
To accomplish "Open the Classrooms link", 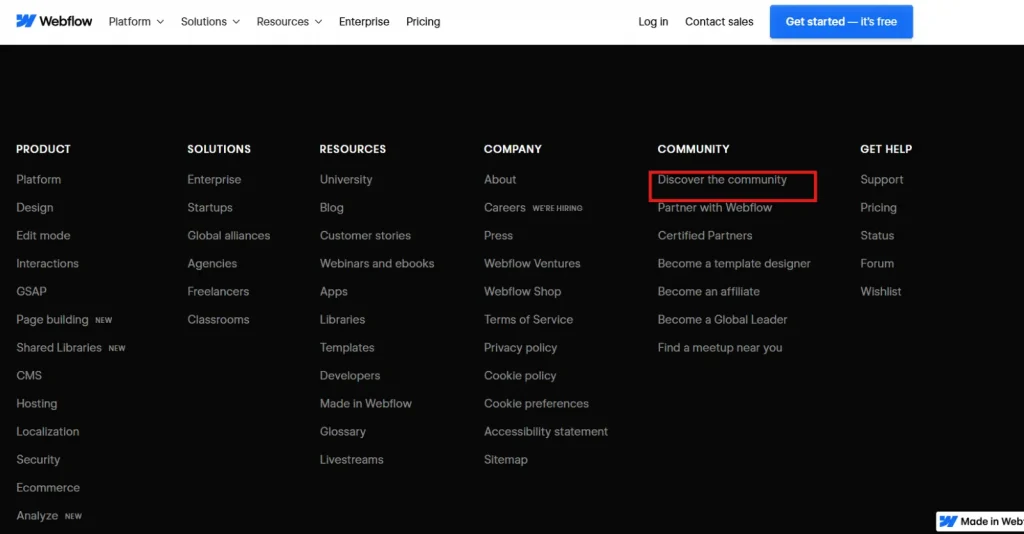I will pos(218,320).
